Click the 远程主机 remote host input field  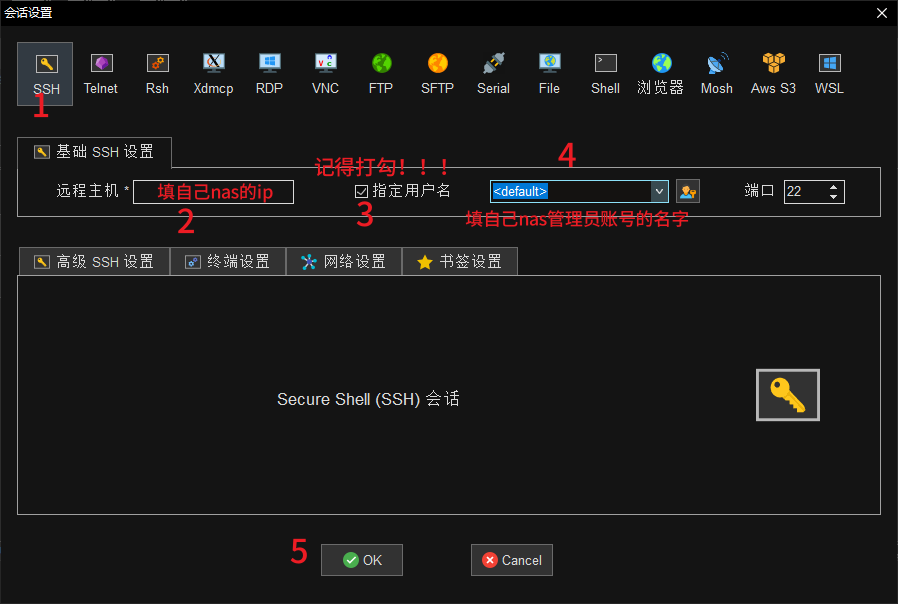(x=214, y=192)
